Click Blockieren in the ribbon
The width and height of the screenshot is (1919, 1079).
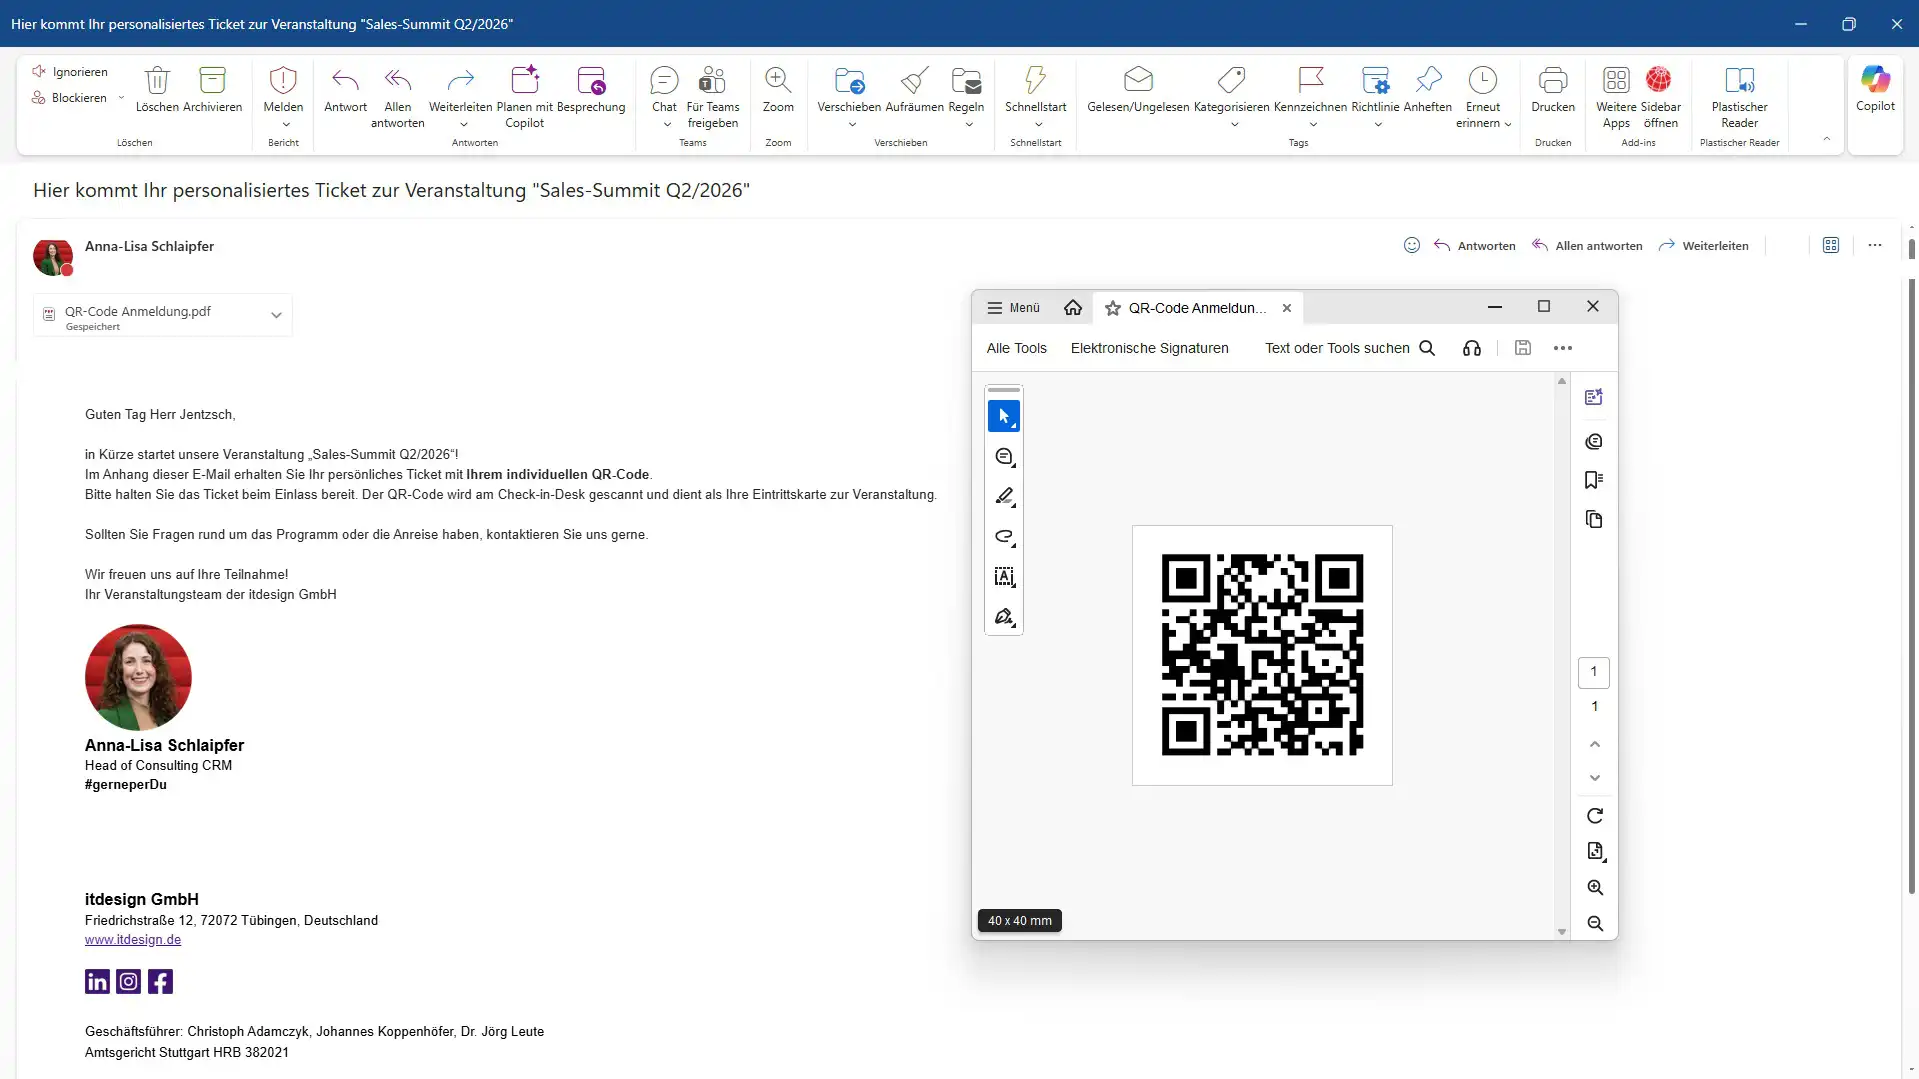click(x=69, y=98)
